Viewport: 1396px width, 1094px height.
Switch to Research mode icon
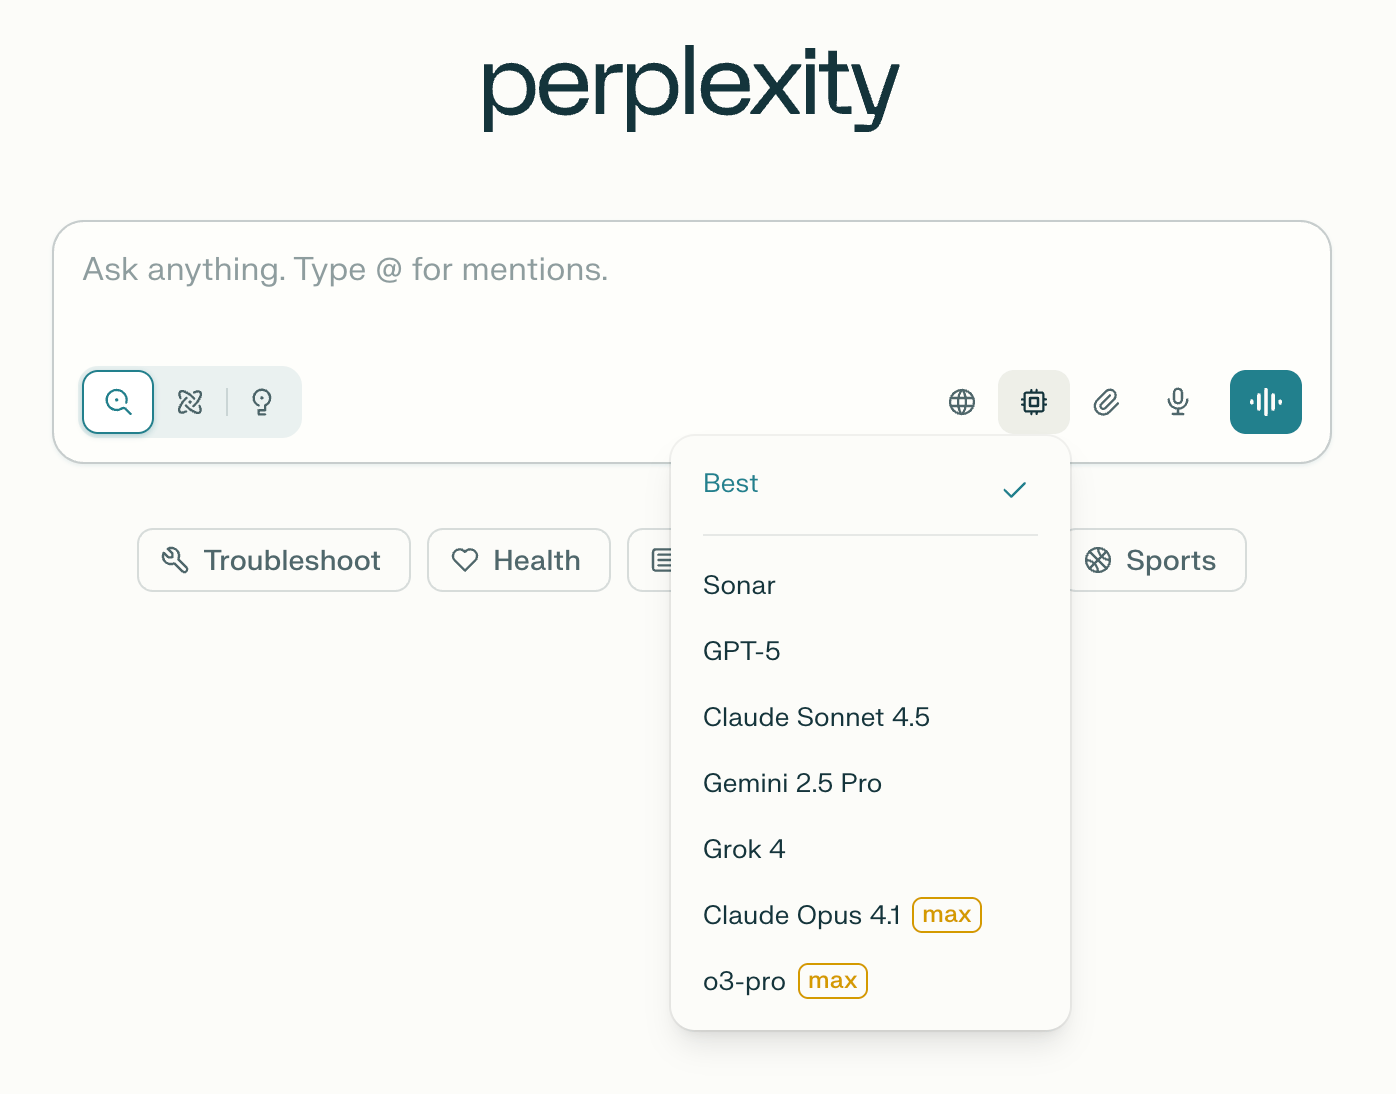[190, 402]
